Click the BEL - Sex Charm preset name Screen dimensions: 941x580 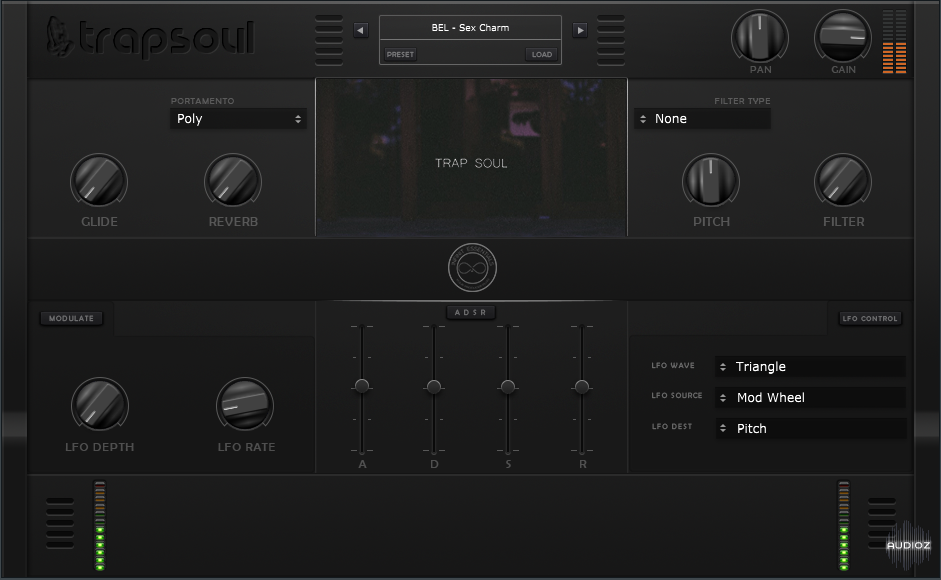pyautogui.click(x=470, y=28)
